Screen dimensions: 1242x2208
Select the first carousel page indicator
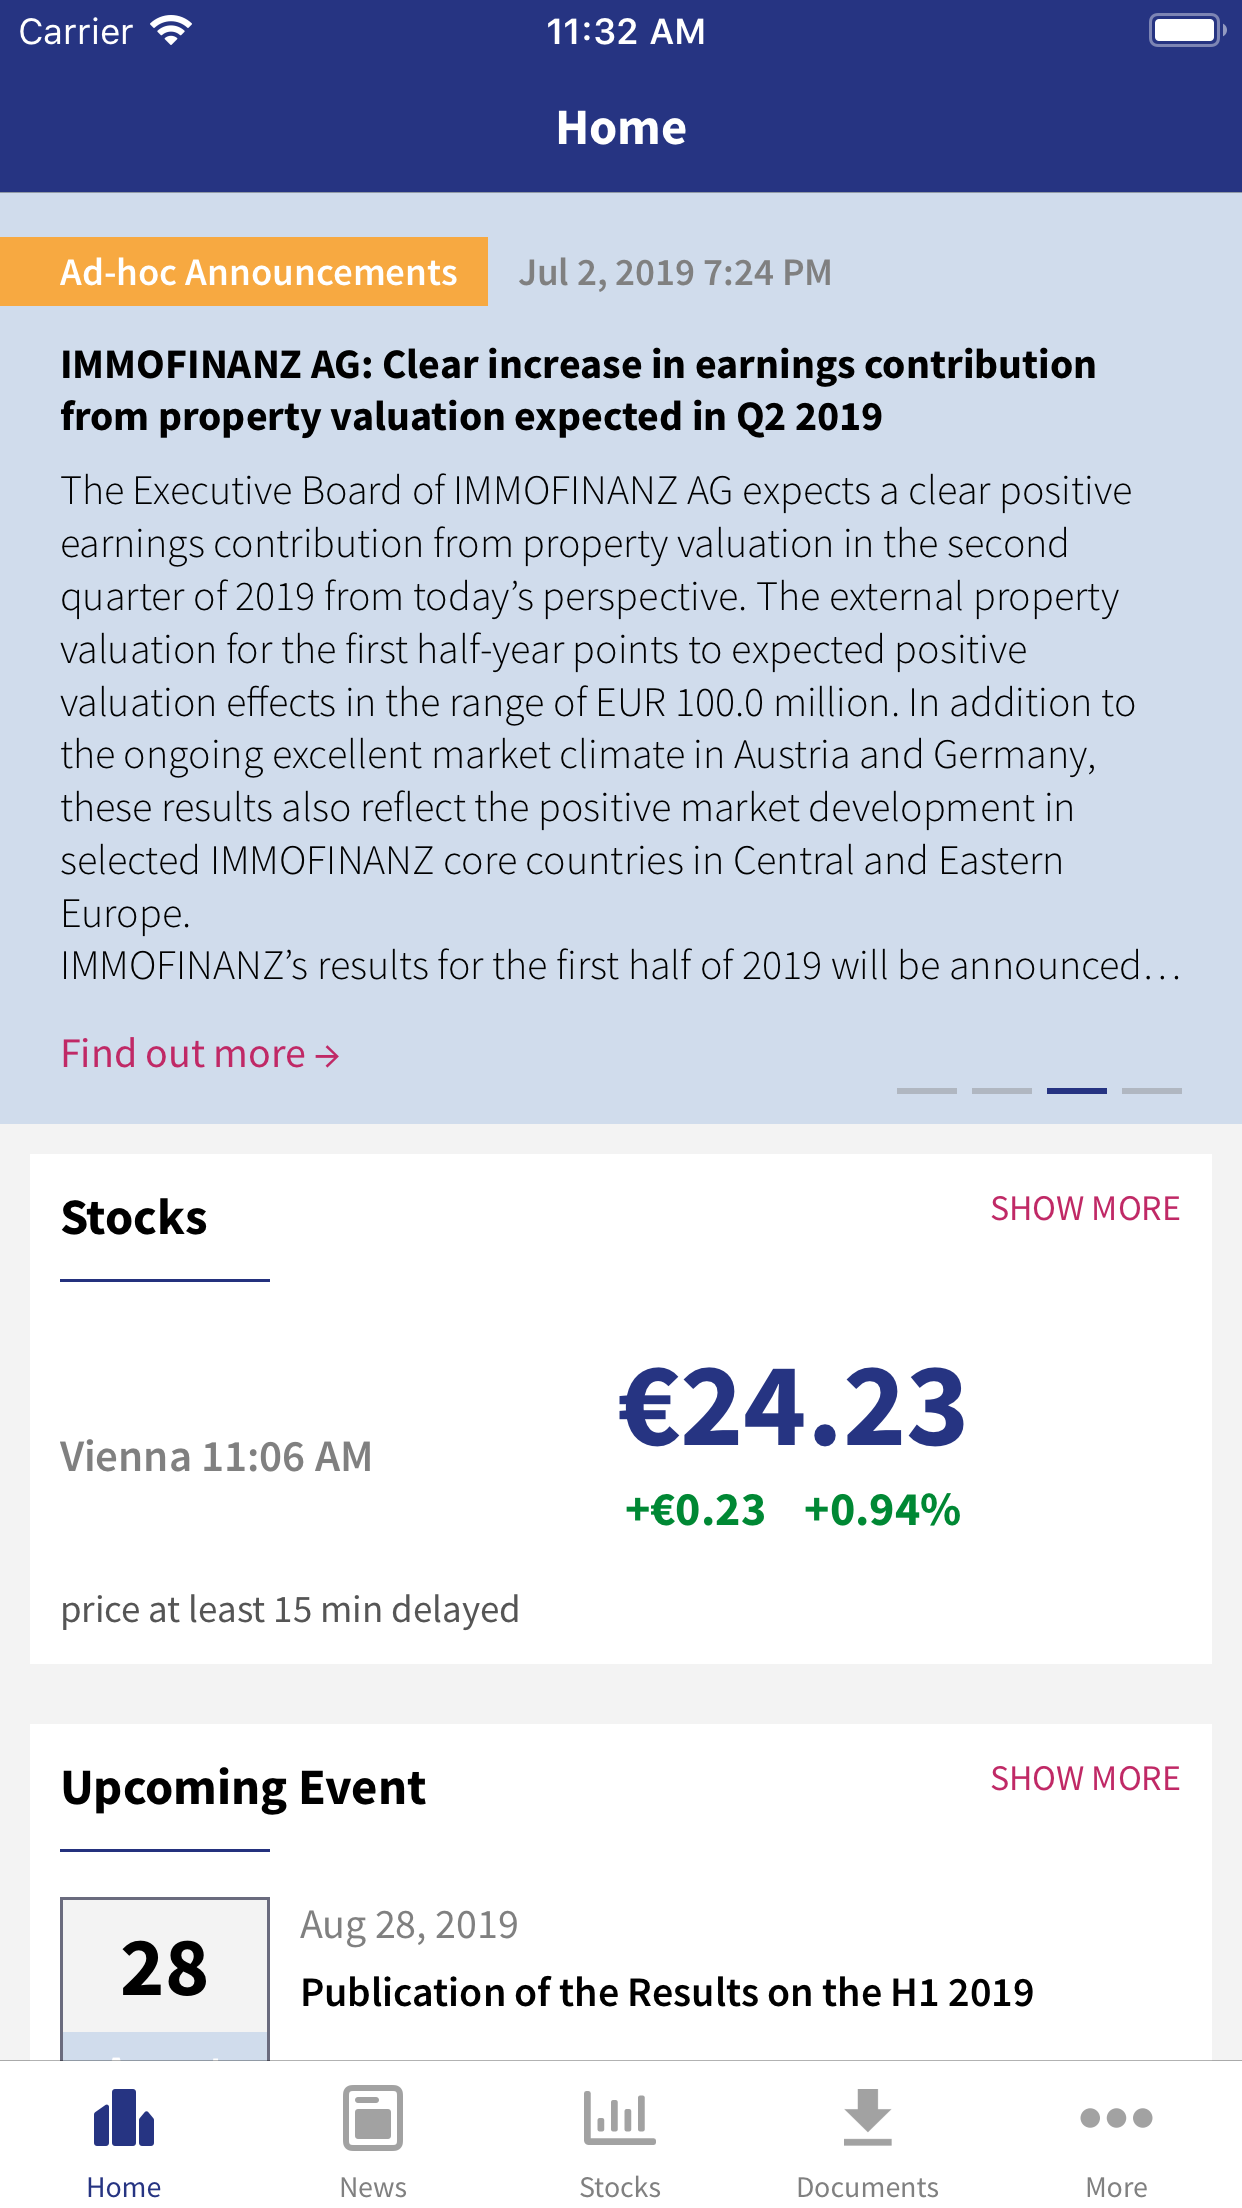926,1091
